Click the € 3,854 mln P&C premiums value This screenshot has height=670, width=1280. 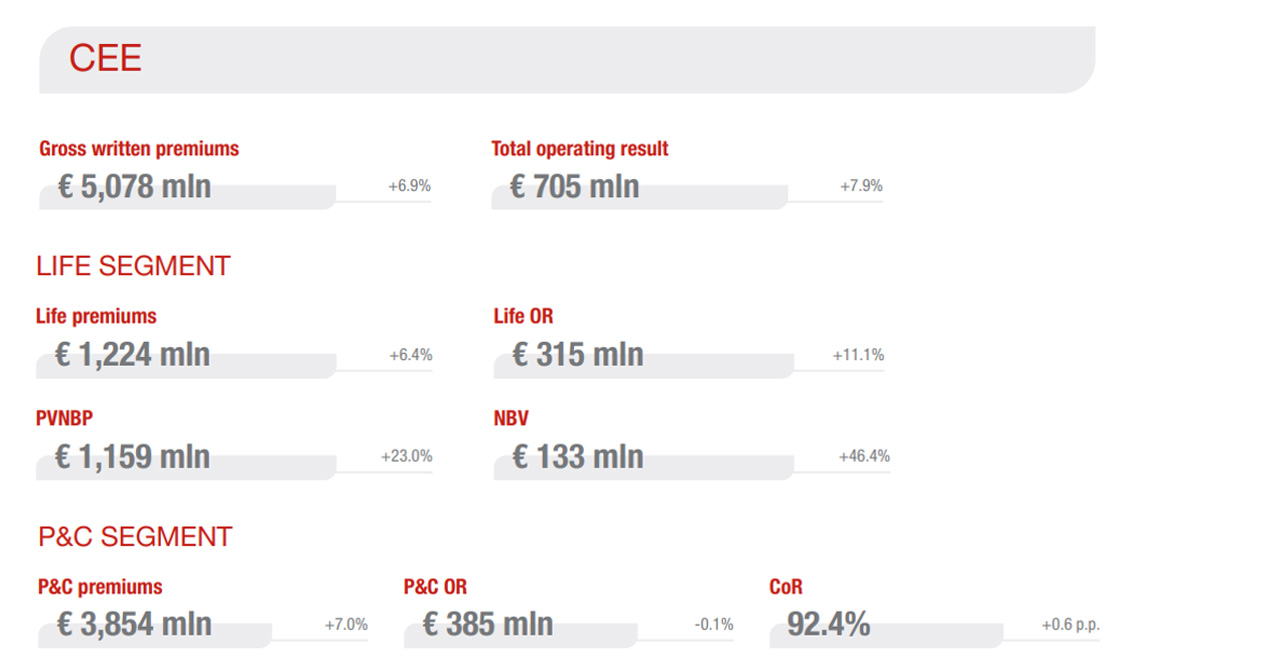(135, 625)
